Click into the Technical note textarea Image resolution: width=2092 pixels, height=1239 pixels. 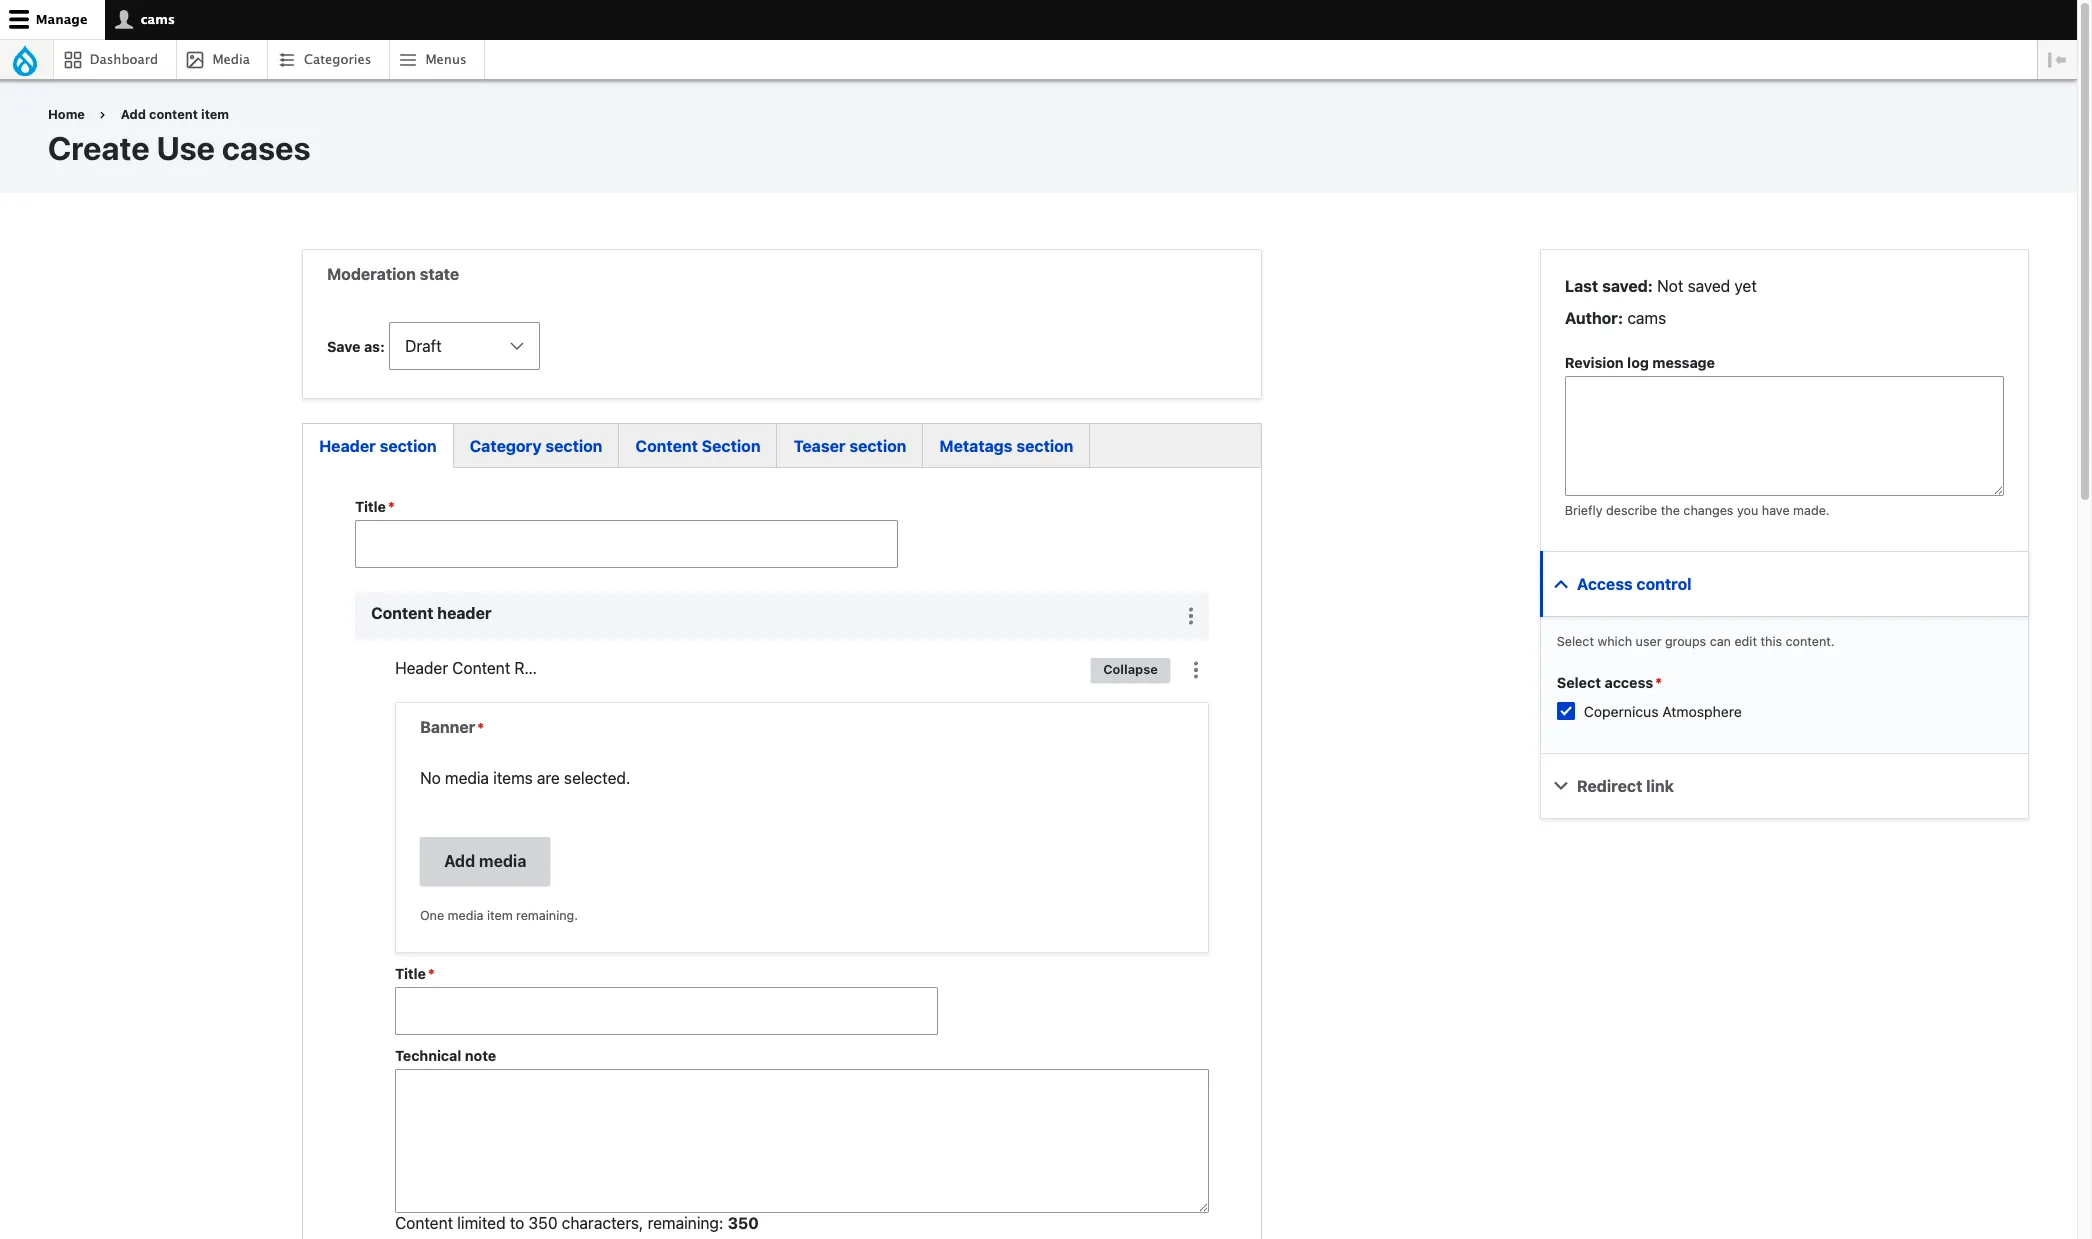click(x=802, y=1141)
